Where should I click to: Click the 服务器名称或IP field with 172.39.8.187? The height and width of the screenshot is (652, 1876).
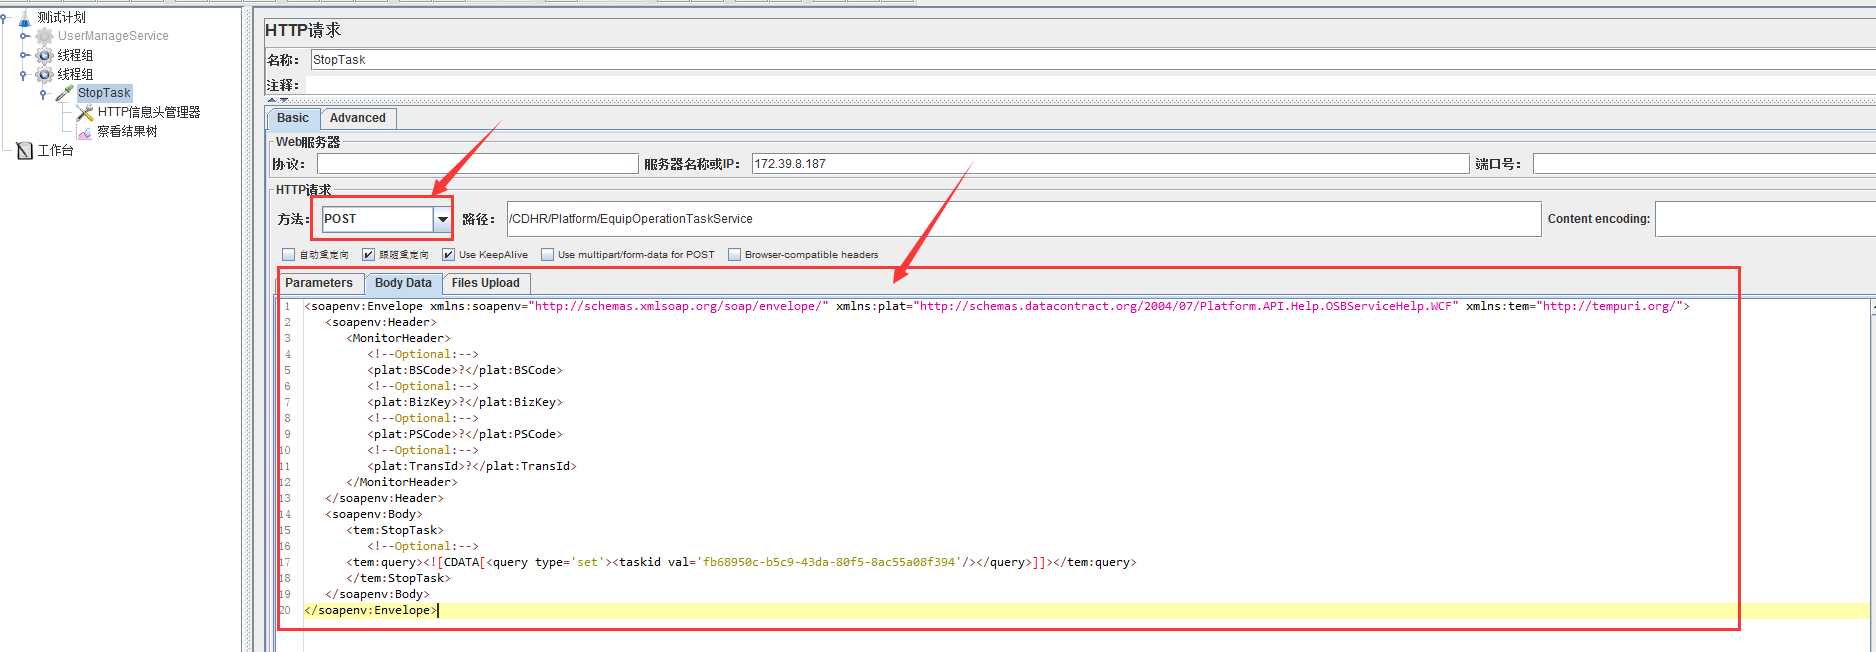click(x=1110, y=164)
